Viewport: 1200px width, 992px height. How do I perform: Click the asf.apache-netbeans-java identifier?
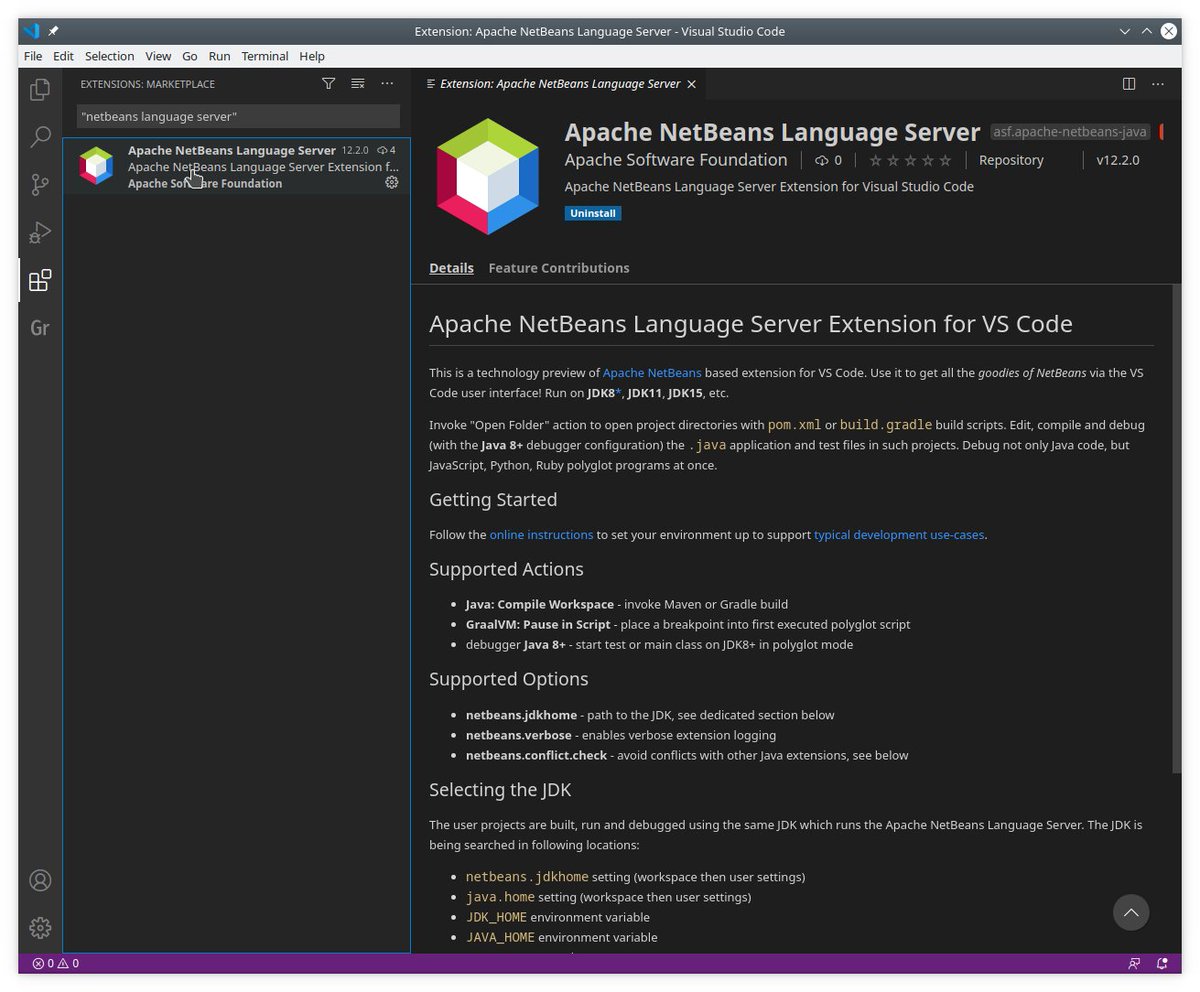[1070, 132]
